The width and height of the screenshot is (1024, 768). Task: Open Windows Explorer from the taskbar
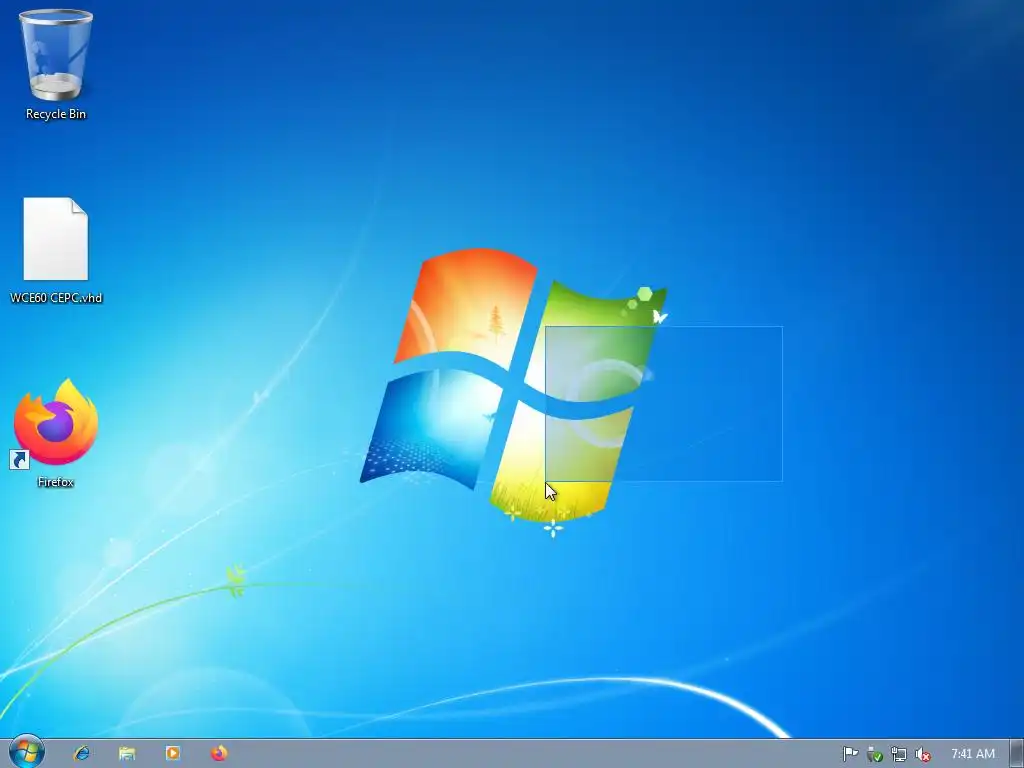127,753
